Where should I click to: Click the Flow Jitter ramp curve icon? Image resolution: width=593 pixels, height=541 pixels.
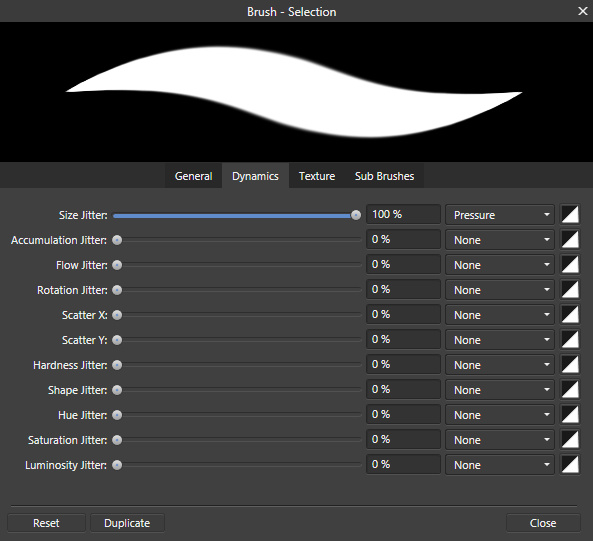570,265
